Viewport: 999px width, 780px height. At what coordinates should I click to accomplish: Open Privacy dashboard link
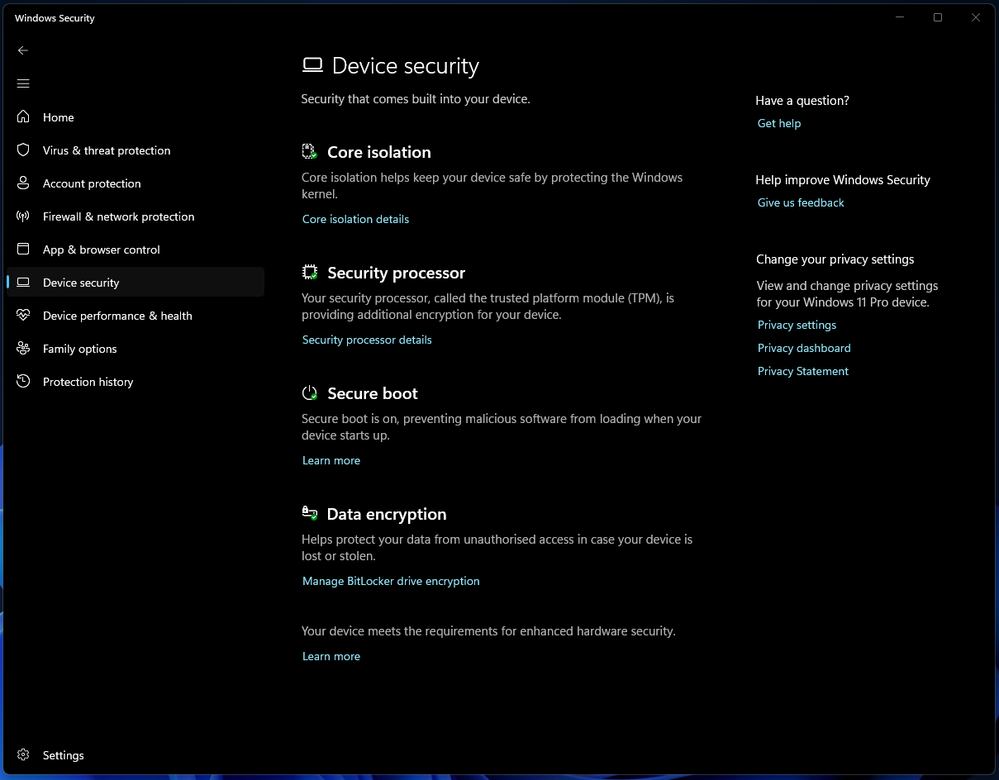[803, 348]
